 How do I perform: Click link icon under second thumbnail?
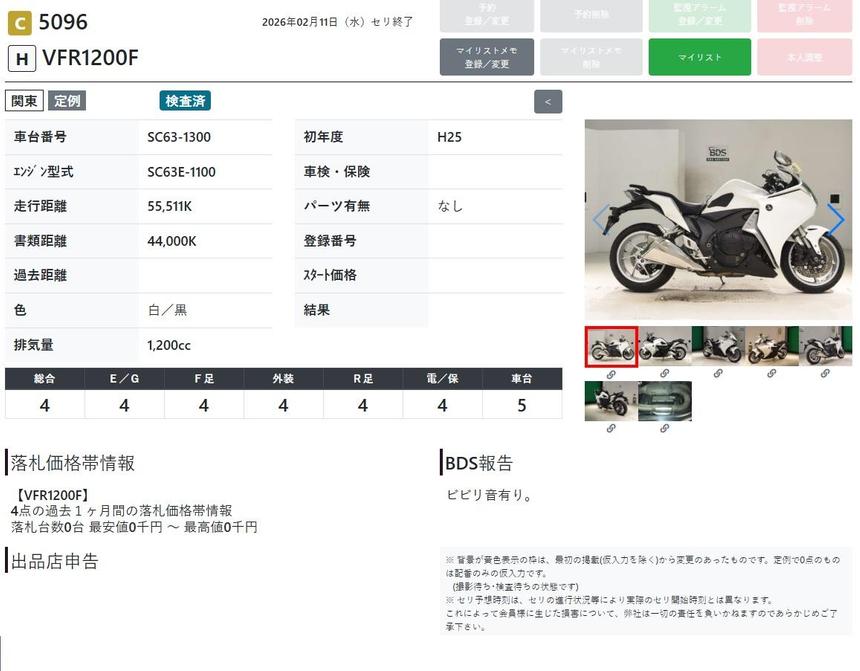[664, 373]
